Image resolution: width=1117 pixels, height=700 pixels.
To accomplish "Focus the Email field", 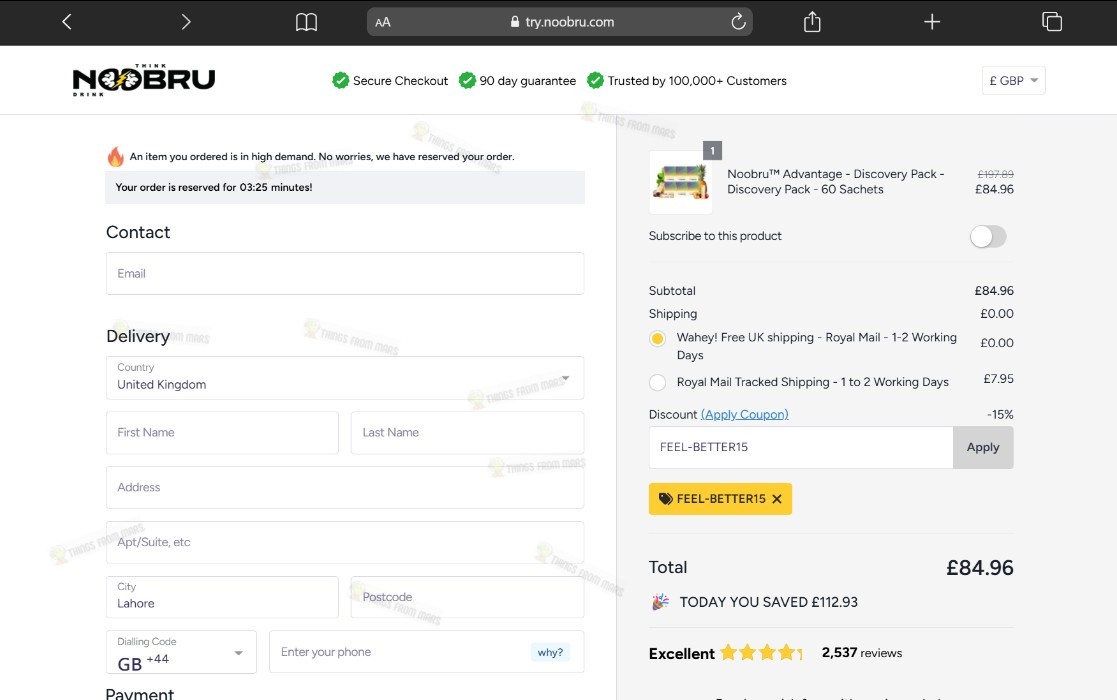I will [x=345, y=273].
